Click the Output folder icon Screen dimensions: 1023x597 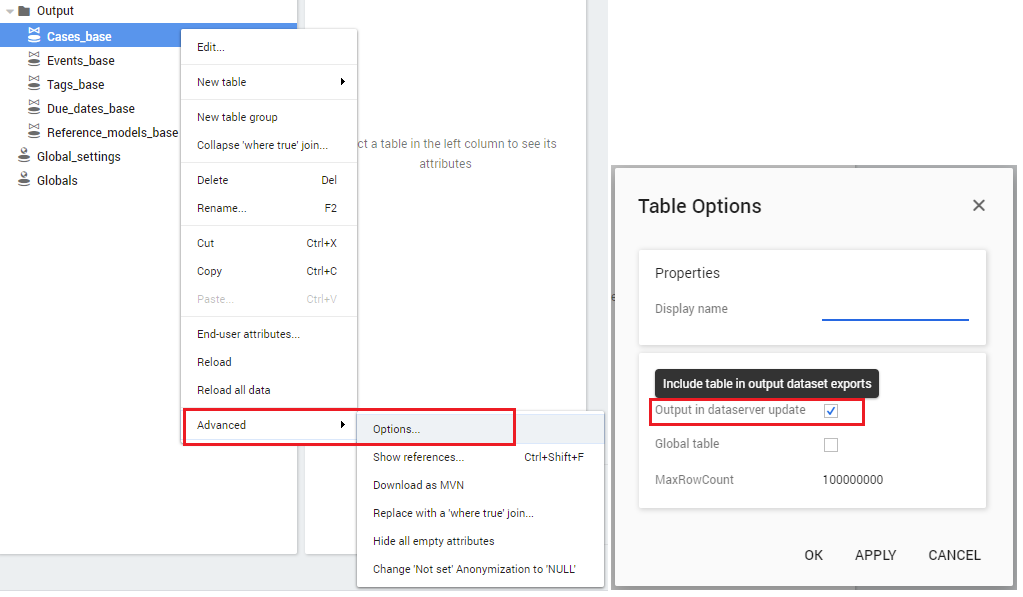24,11
